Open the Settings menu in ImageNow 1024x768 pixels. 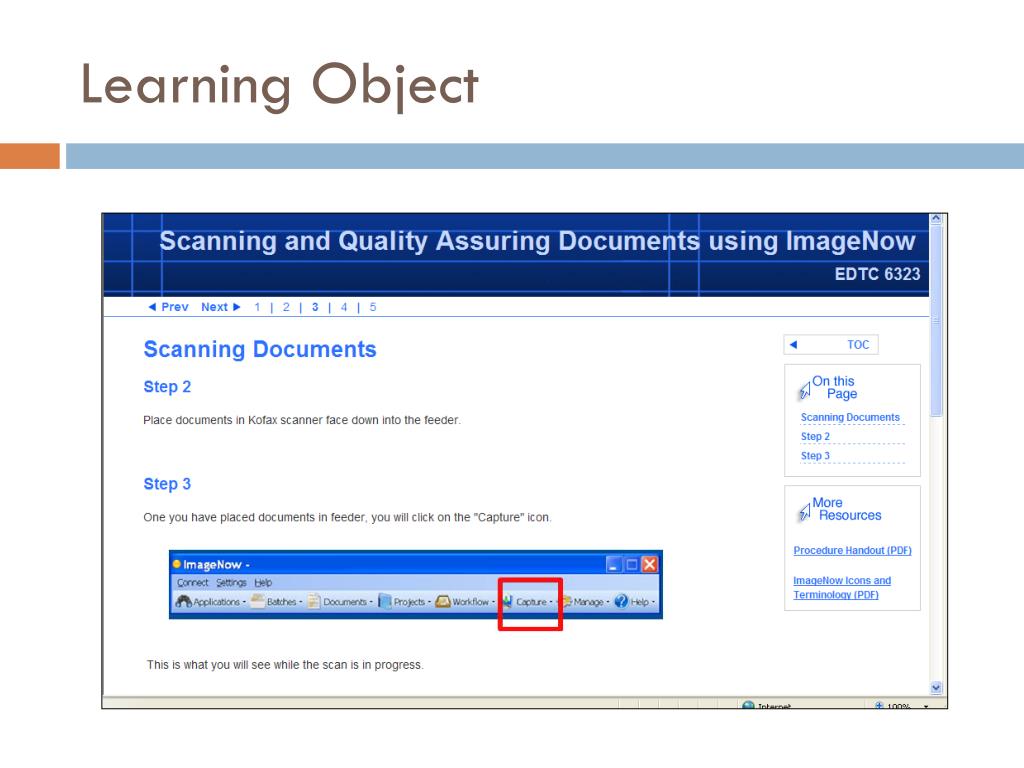[x=231, y=583]
